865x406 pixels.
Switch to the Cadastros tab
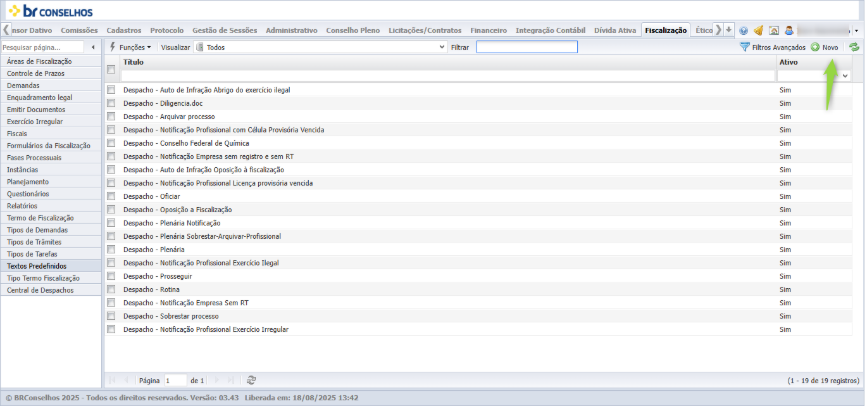pos(124,30)
